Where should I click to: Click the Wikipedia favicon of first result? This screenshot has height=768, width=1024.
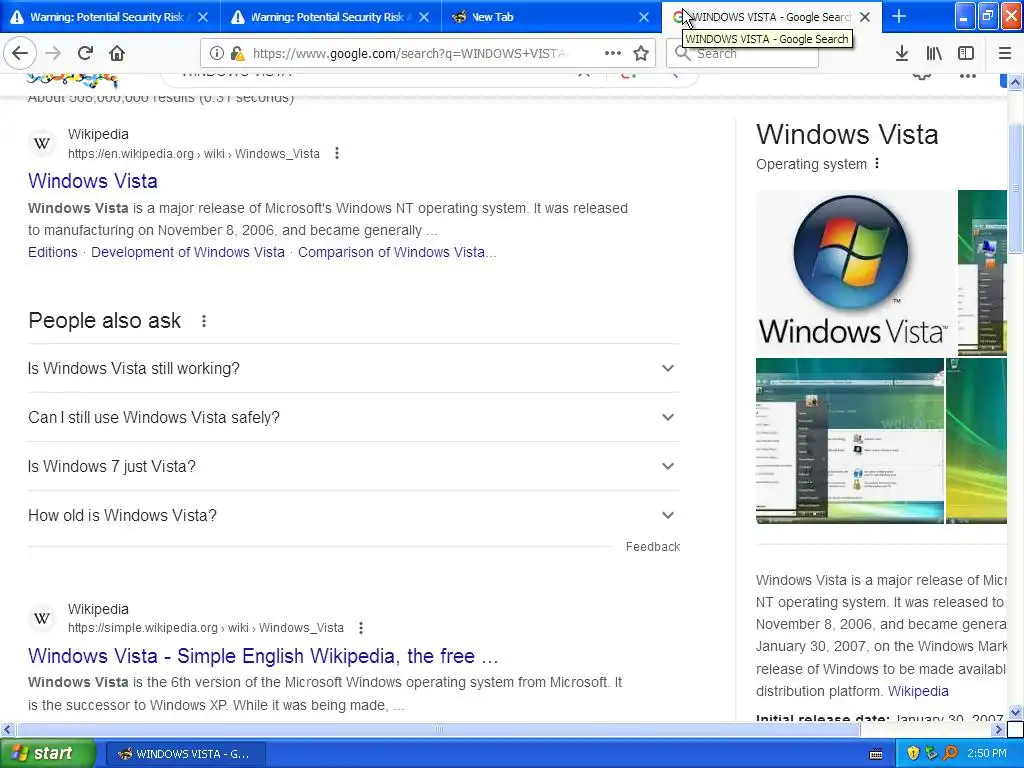coord(42,143)
